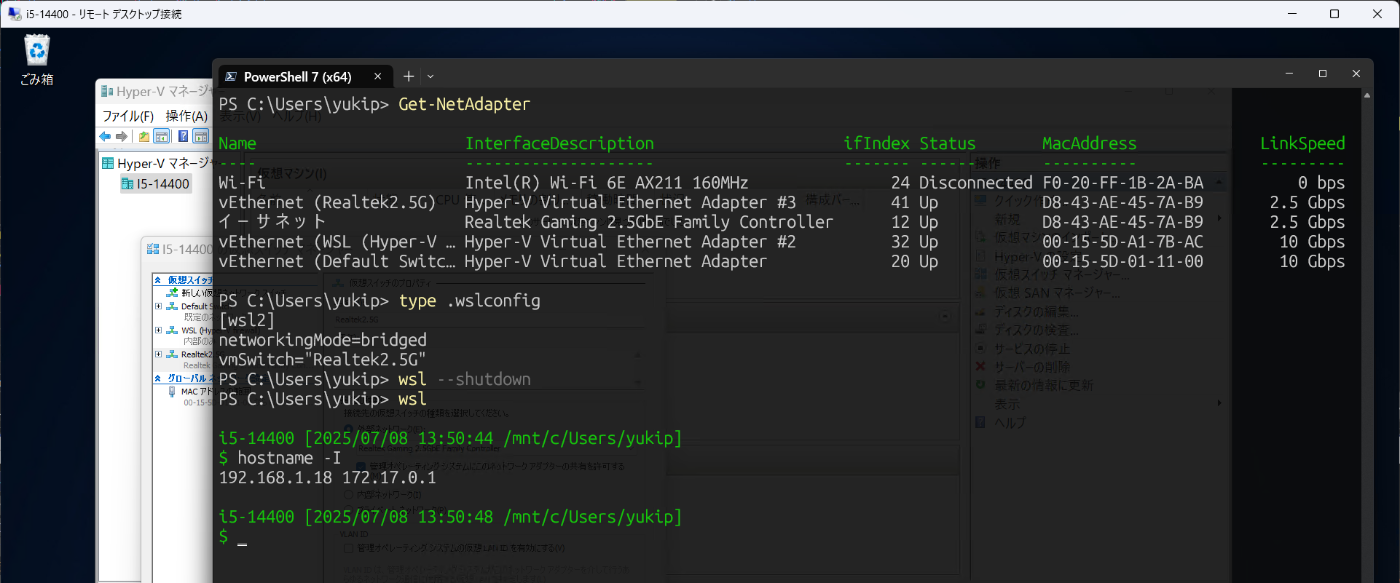
Task: Click the Forward arrow in Hyper-V Manager toolbar
Action: (122, 136)
